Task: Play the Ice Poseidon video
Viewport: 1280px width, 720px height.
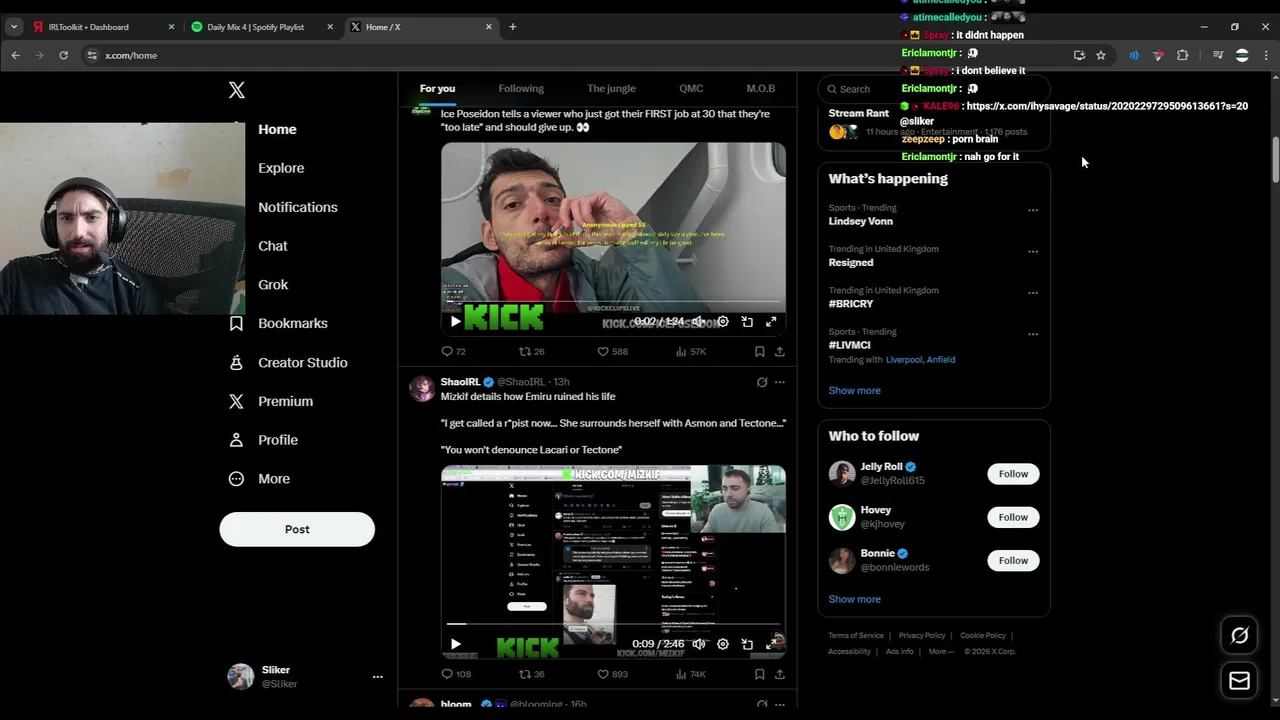Action: click(x=455, y=321)
